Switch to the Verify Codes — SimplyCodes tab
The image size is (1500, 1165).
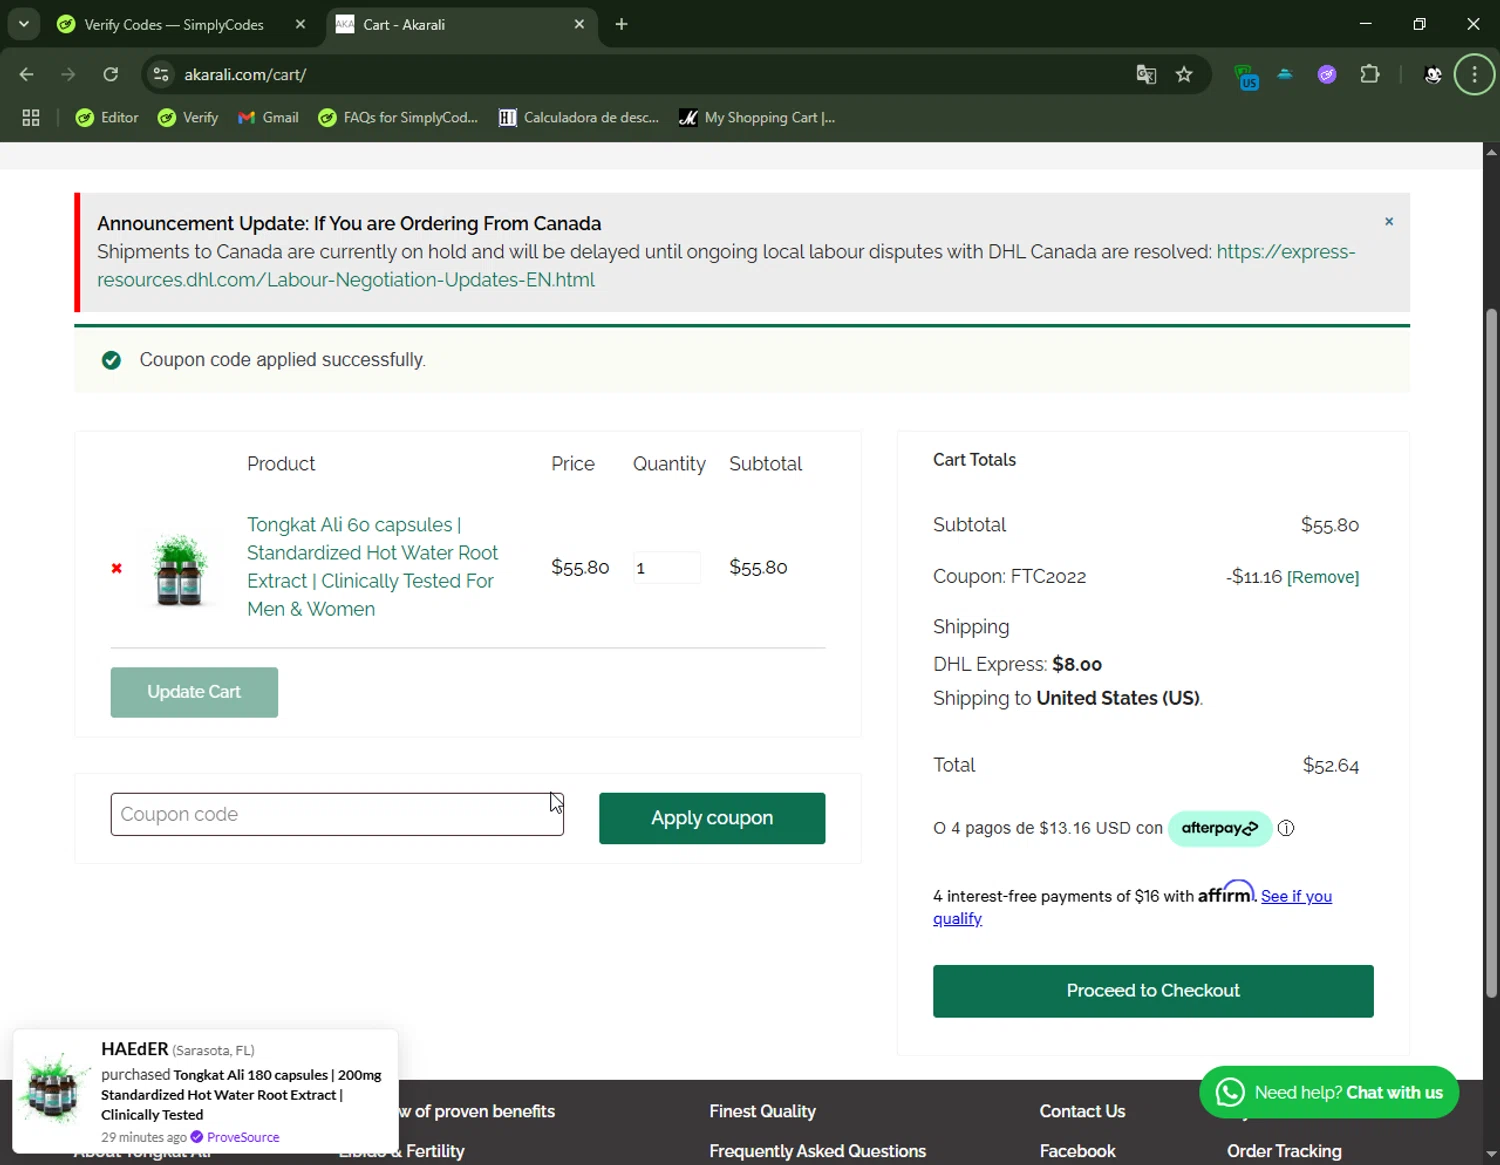(174, 24)
